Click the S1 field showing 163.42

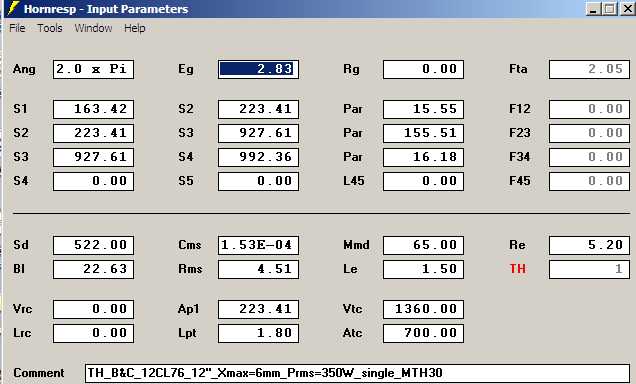tap(93, 109)
